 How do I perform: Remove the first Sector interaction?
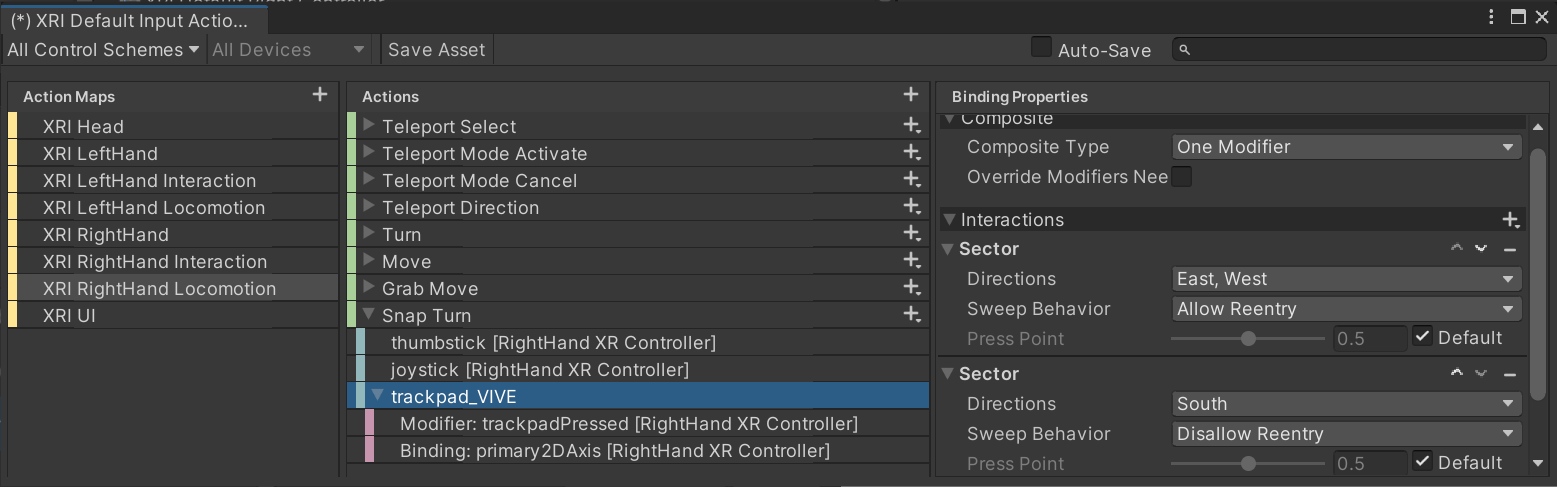point(1510,249)
